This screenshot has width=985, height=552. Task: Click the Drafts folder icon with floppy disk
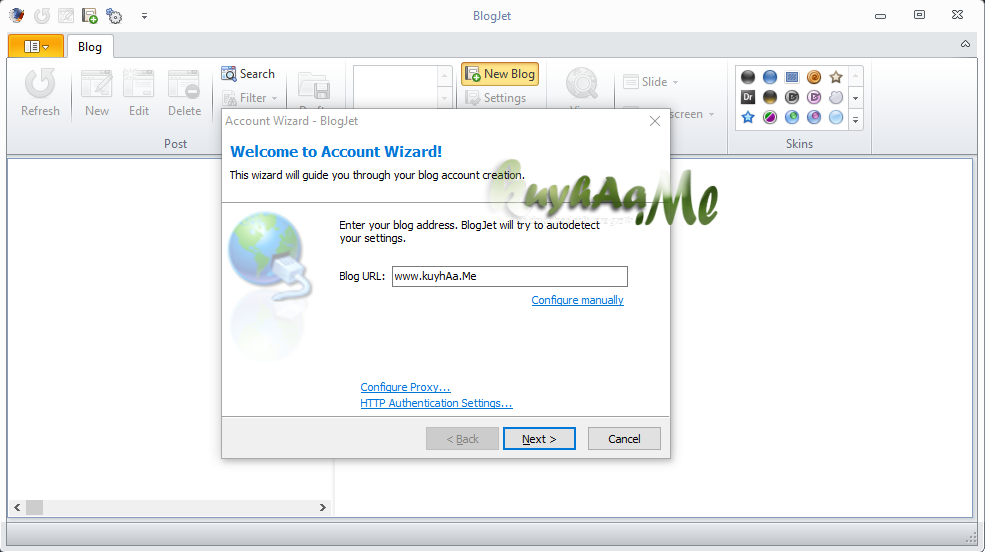[x=314, y=87]
